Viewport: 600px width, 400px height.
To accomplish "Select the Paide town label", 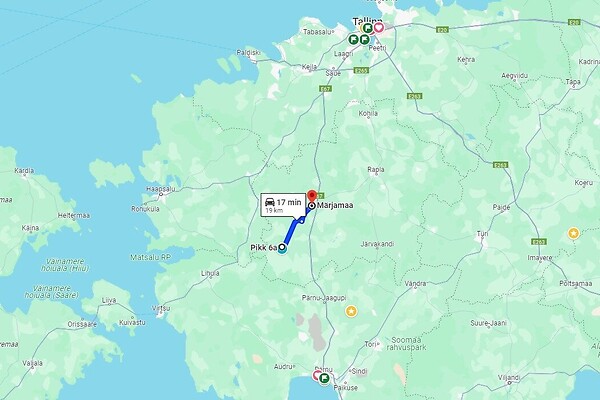I will [x=501, y=207].
